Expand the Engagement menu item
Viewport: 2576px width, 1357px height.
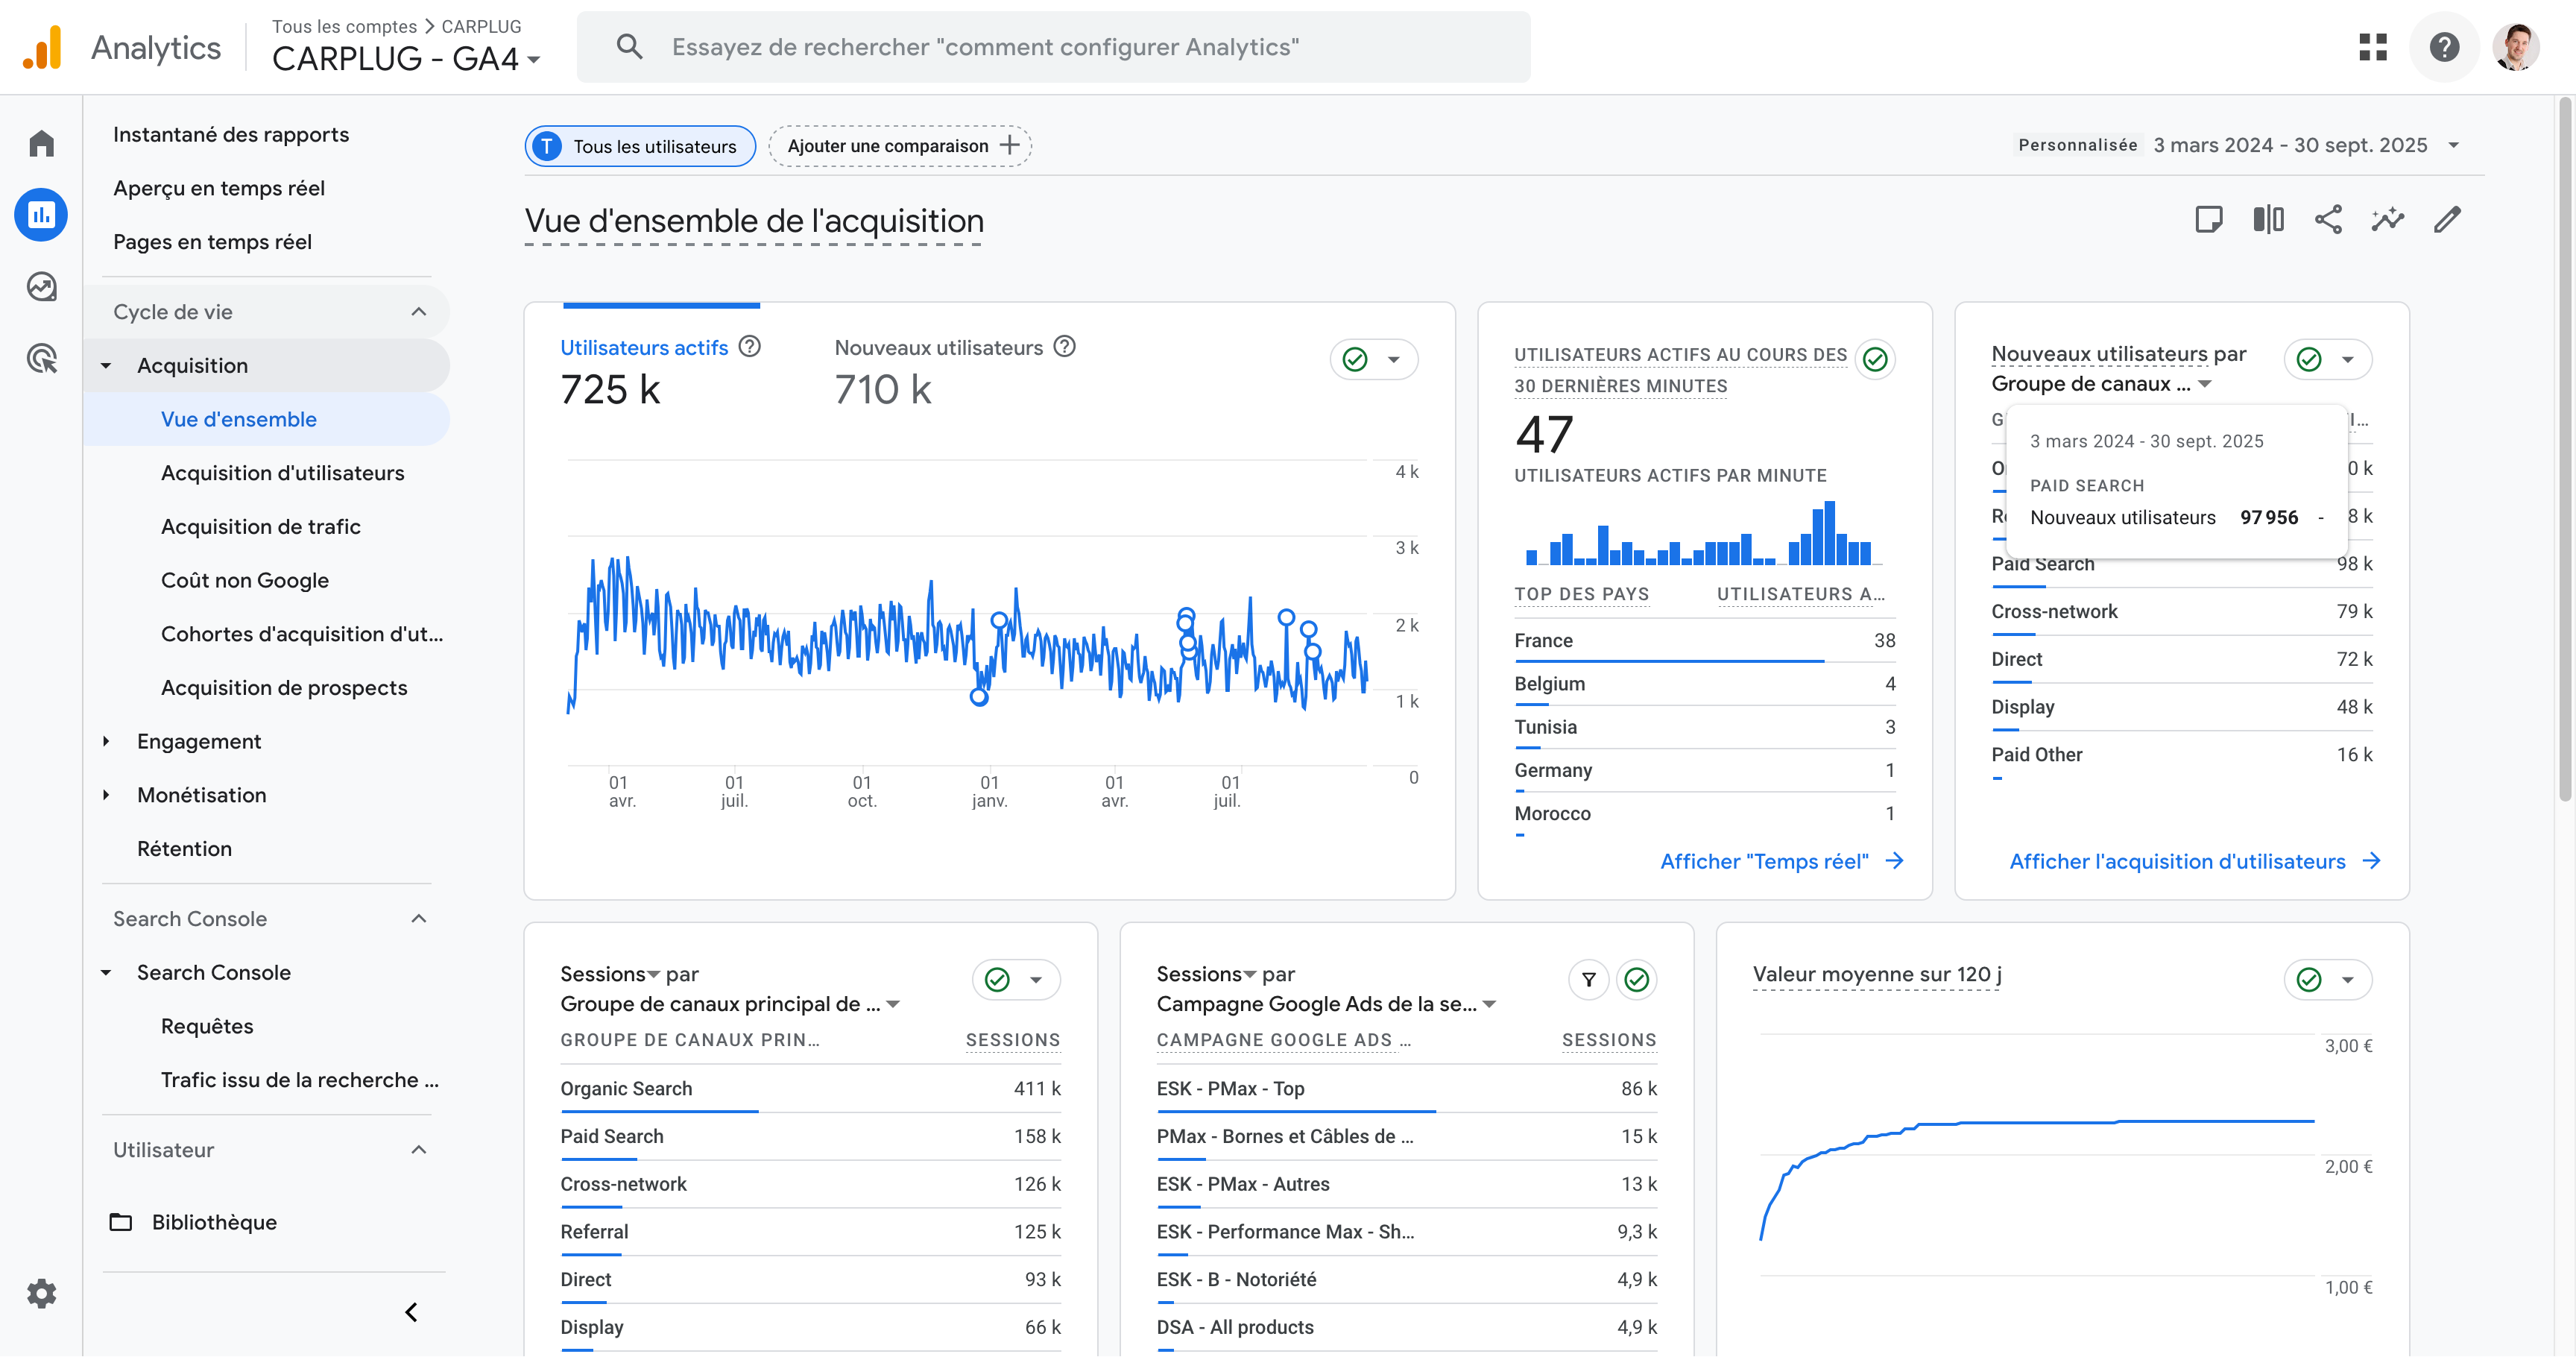pyautogui.click(x=199, y=741)
